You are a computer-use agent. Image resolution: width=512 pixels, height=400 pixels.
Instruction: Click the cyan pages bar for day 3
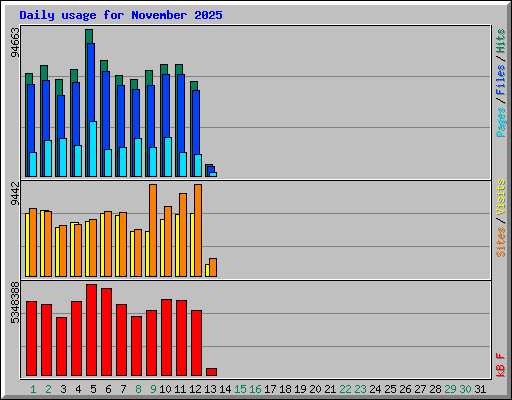click(x=63, y=157)
